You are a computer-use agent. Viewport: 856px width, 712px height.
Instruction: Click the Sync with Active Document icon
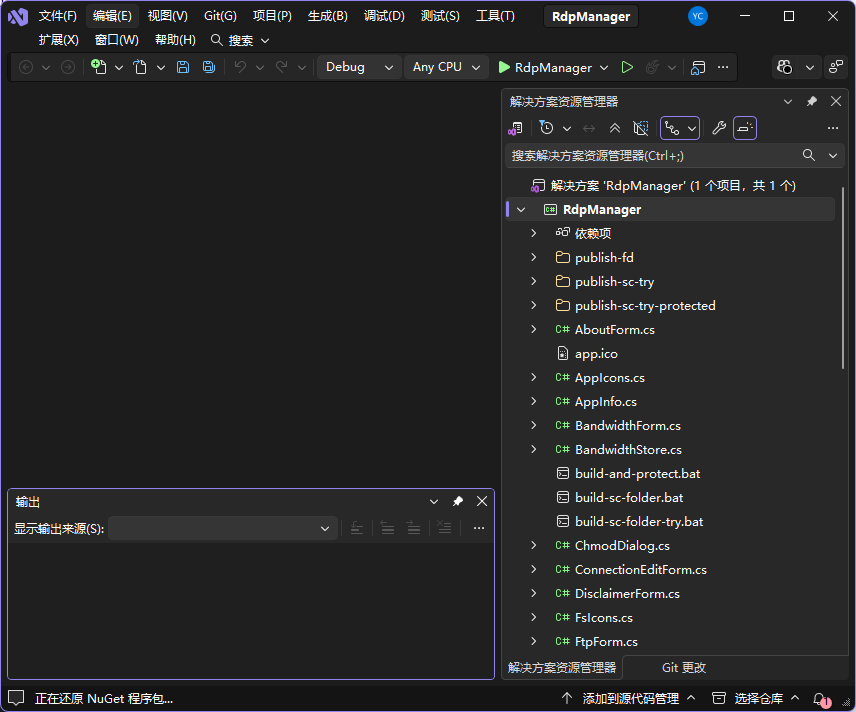pyautogui.click(x=588, y=128)
